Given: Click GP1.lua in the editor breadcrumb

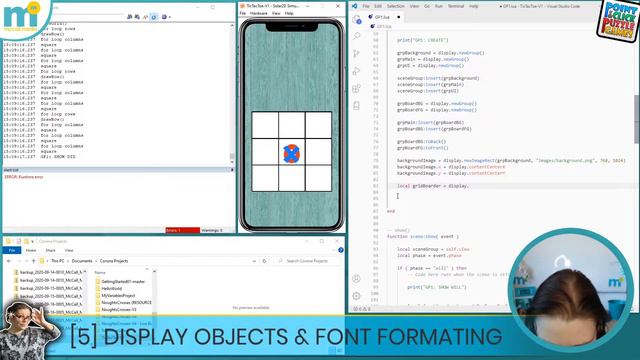Looking at the screenshot, I should (x=383, y=26).
